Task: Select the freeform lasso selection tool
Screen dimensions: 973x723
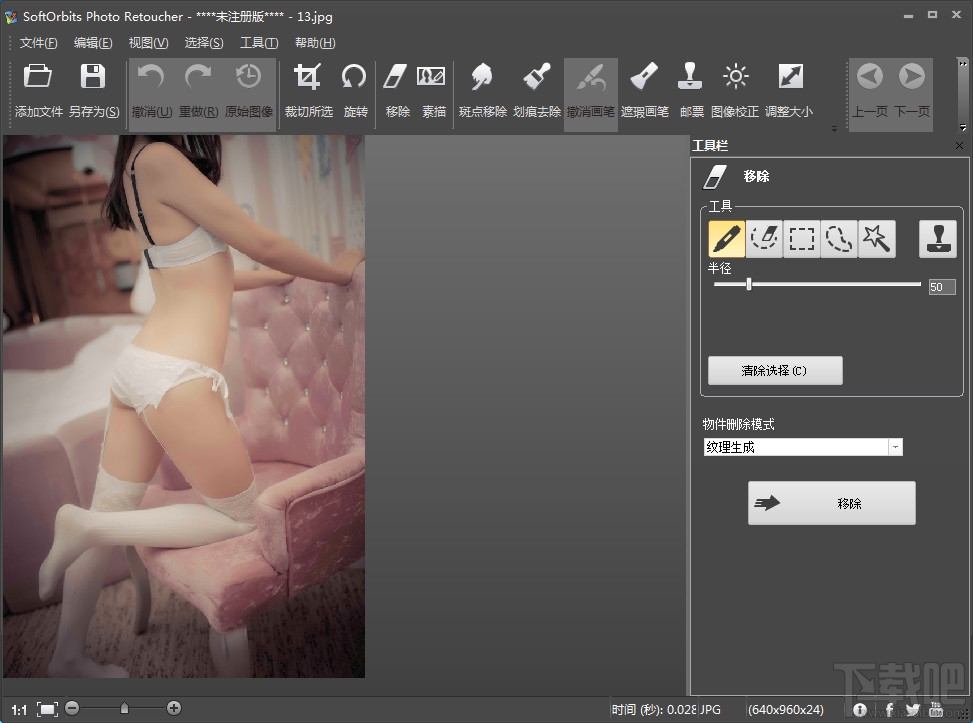Action: (838, 238)
